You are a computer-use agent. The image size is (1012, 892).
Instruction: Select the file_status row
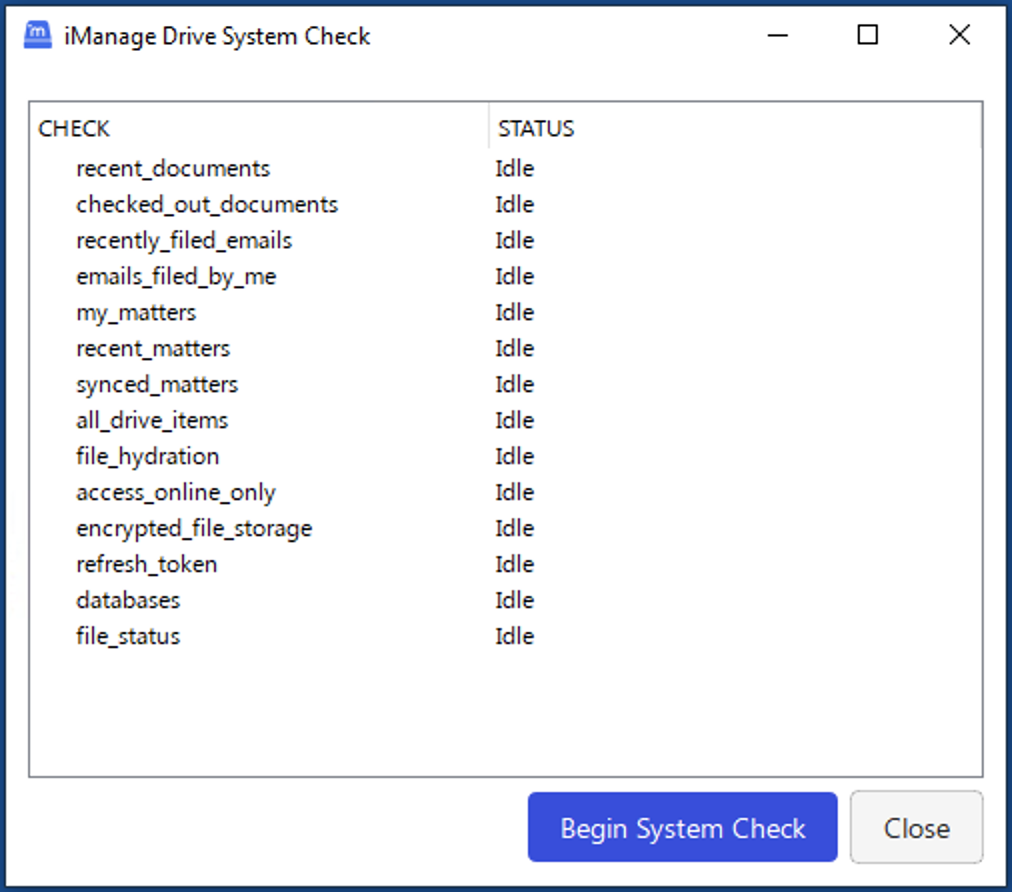pos(128,636)
